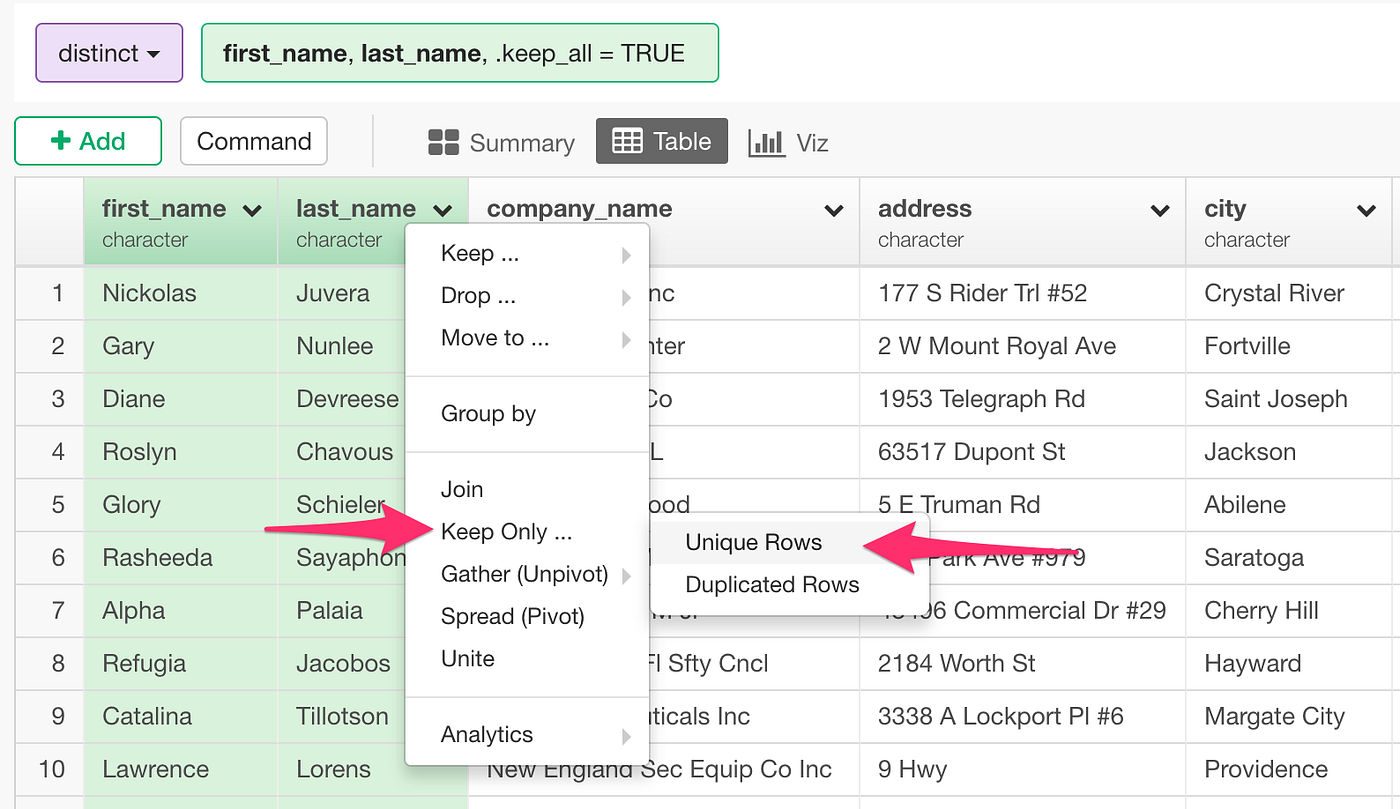Expand the Move to ... submenu
The height and width of the screenshot is (809, 1400).
pyautogui.click(x=527, y=338)
